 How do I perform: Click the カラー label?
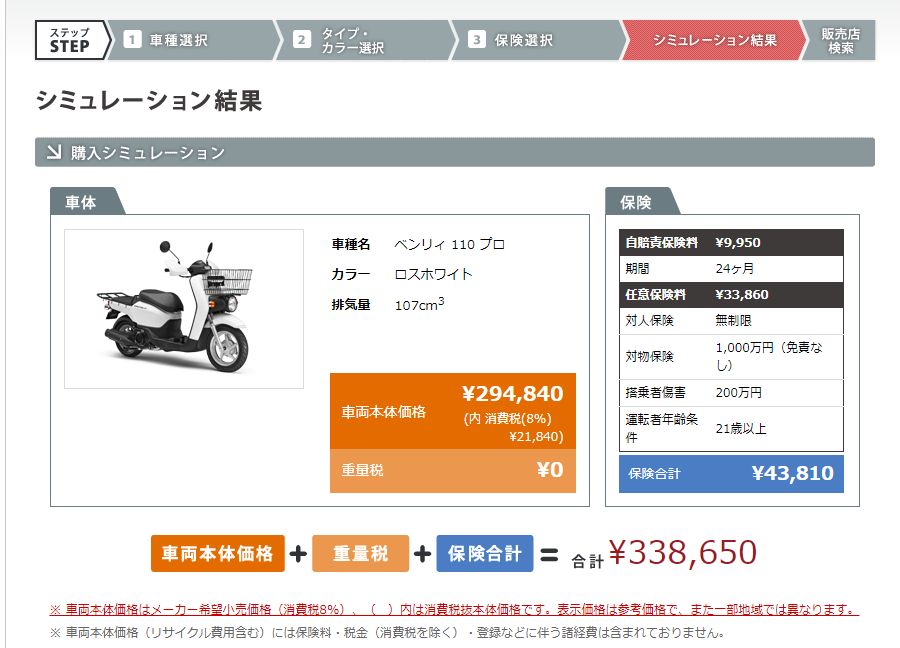coord(351,274)
